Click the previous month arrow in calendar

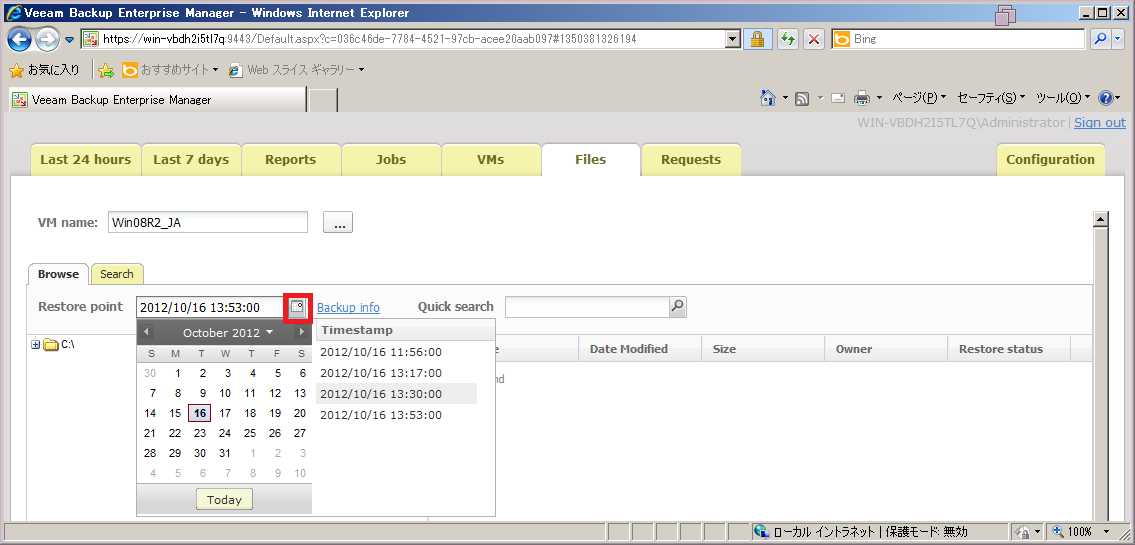(146, 332)
